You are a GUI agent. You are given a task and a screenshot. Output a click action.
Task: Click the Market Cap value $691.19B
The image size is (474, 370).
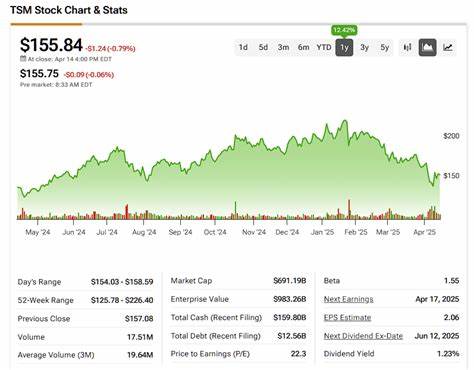pos(290,281)
